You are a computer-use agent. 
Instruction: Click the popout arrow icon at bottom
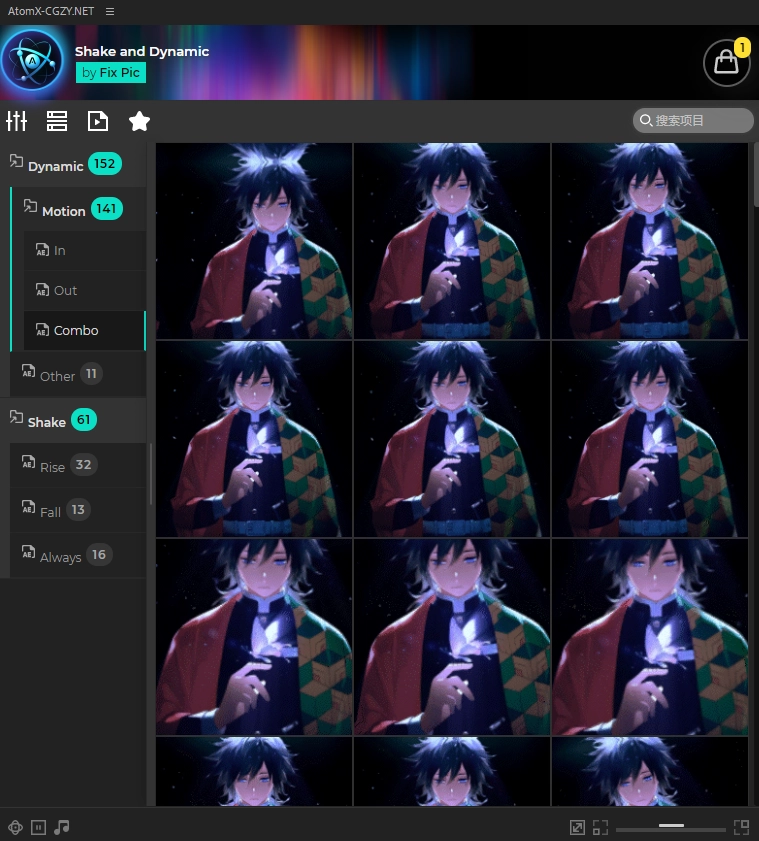click(x=577, y=827)
